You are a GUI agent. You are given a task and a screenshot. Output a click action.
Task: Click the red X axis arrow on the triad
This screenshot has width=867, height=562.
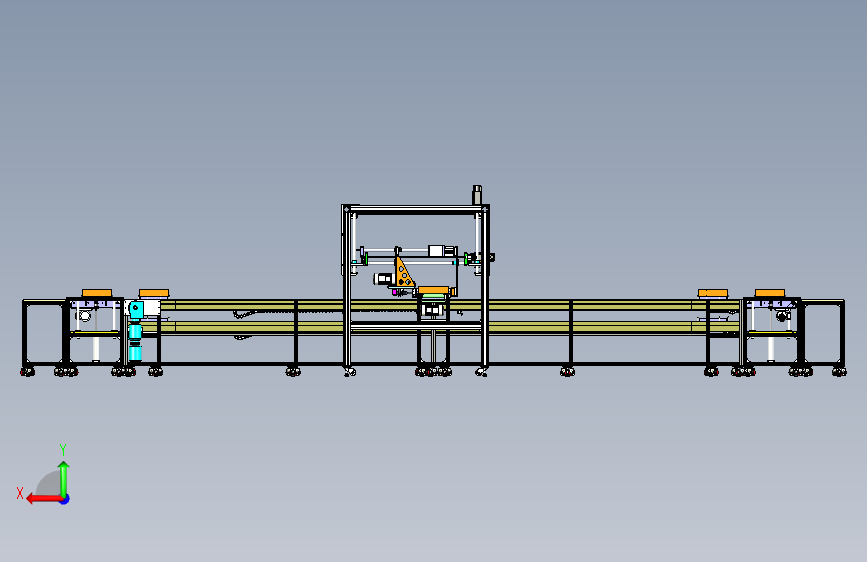pos(44,499)
